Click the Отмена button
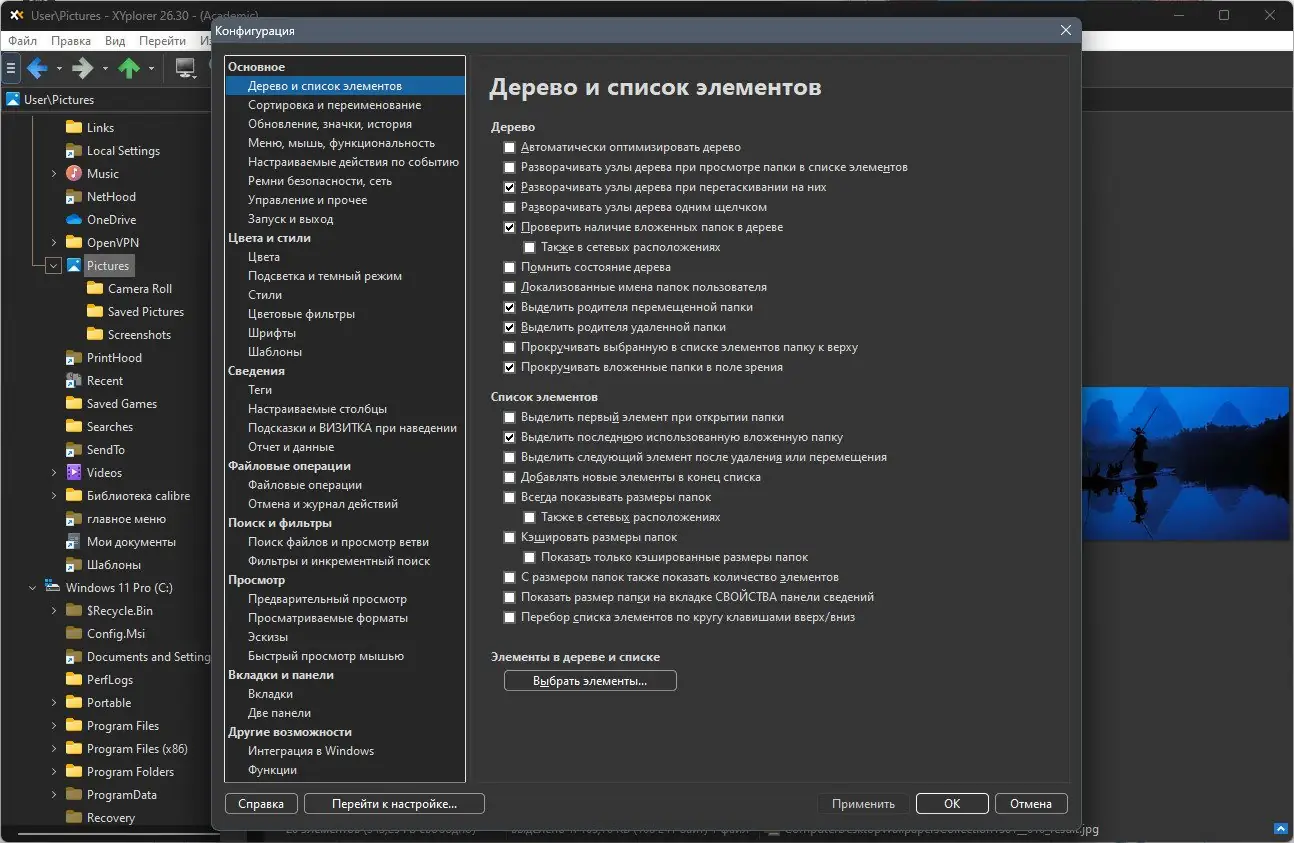The width and height of the screenshot is (1294, 843). (1031, 804)
